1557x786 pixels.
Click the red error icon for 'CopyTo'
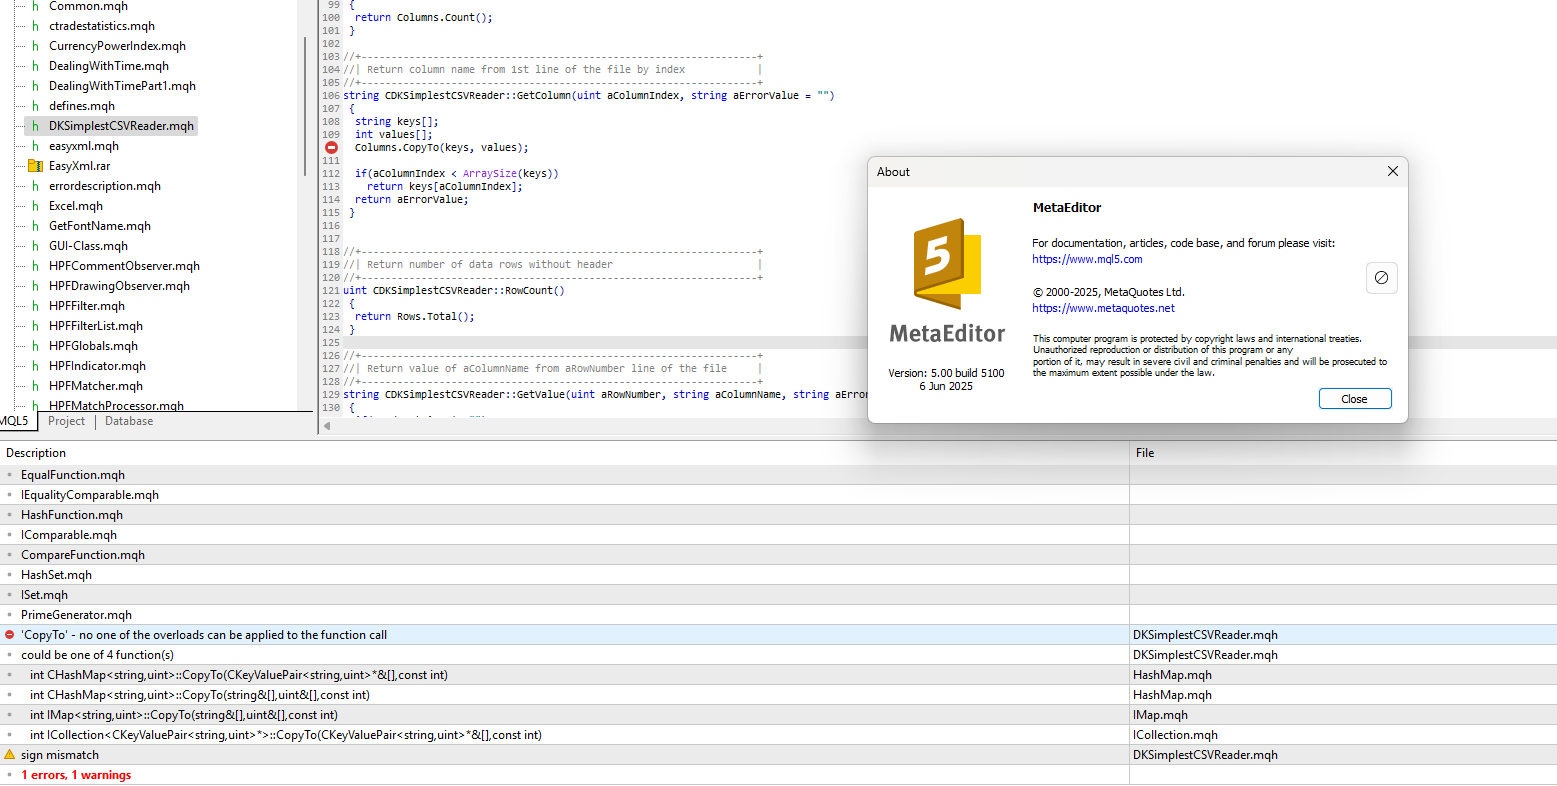tap(10, 635)
